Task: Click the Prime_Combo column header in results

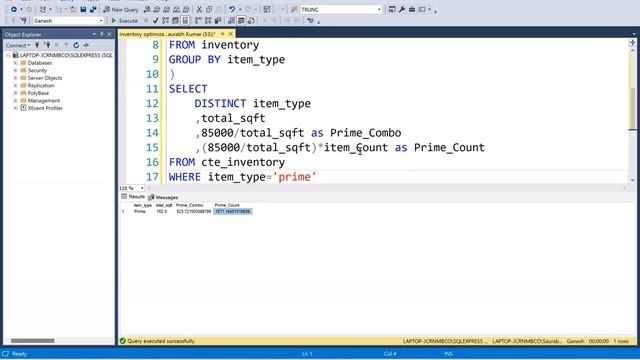Action: [x=190, y=205]
